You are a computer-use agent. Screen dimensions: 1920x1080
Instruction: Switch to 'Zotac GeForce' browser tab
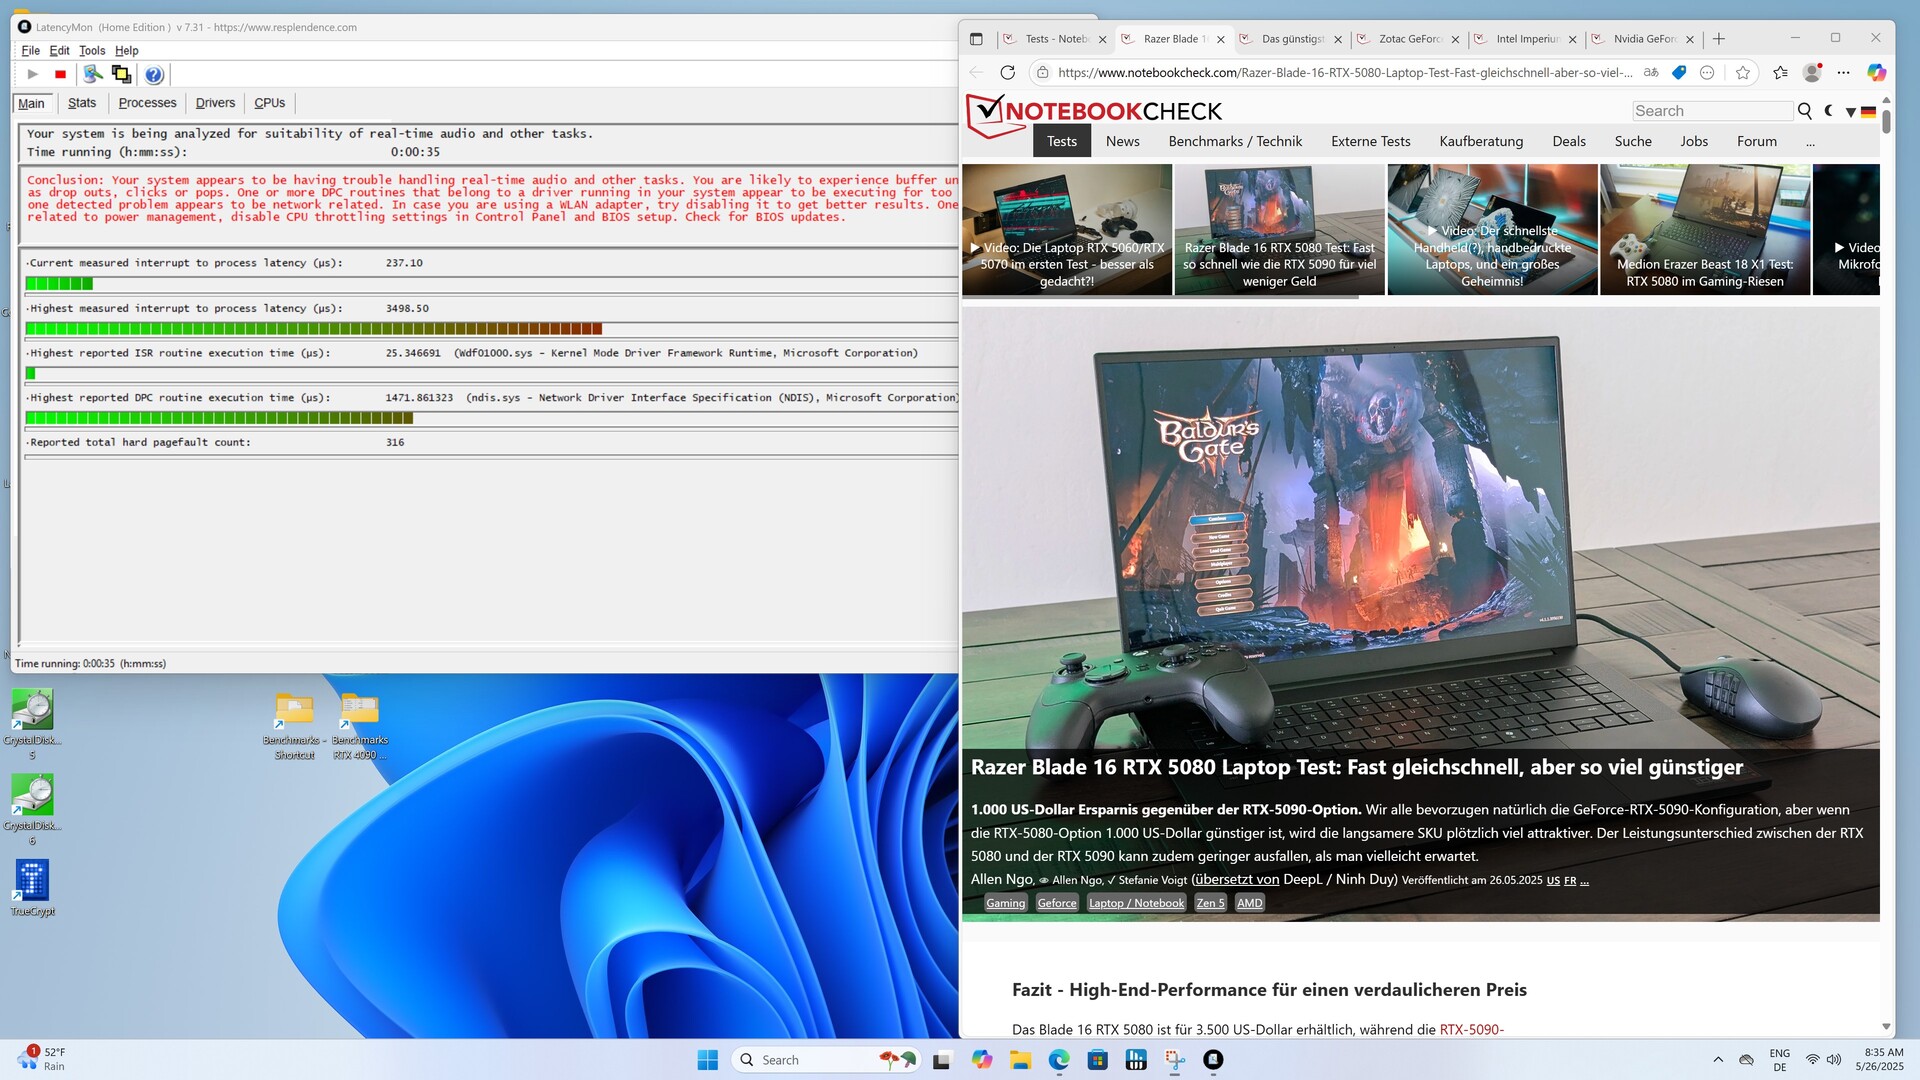1407,39
